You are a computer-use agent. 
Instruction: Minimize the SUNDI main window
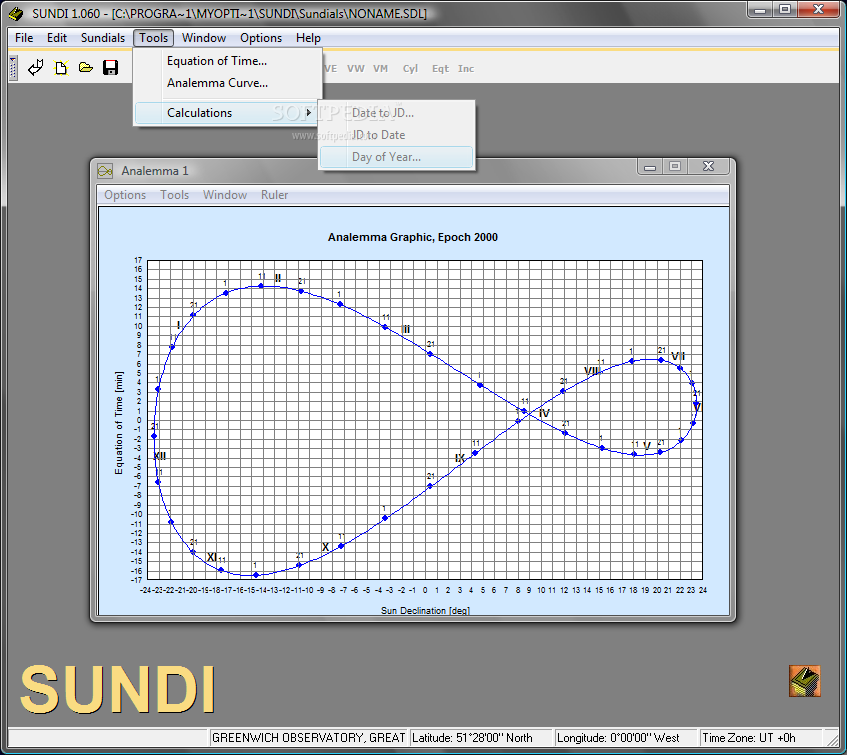(760, 10)
